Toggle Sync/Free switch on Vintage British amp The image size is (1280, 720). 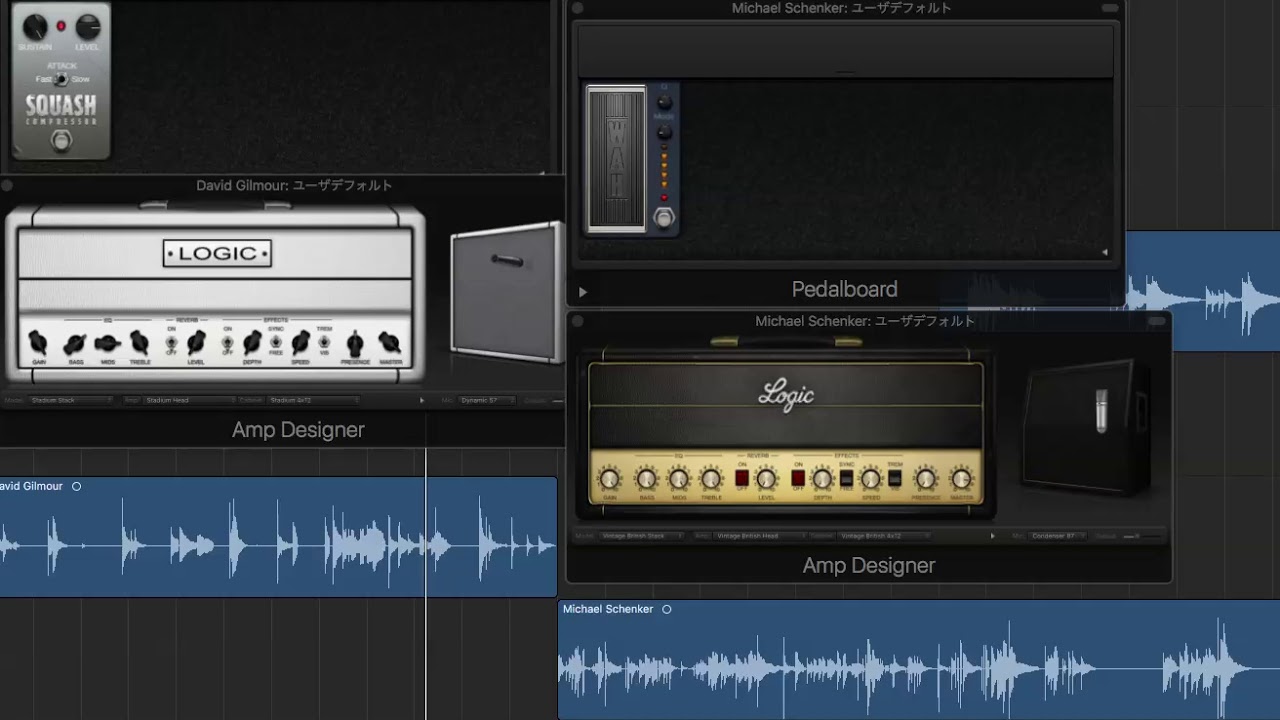pyautogui.click(x=847, y=479)
